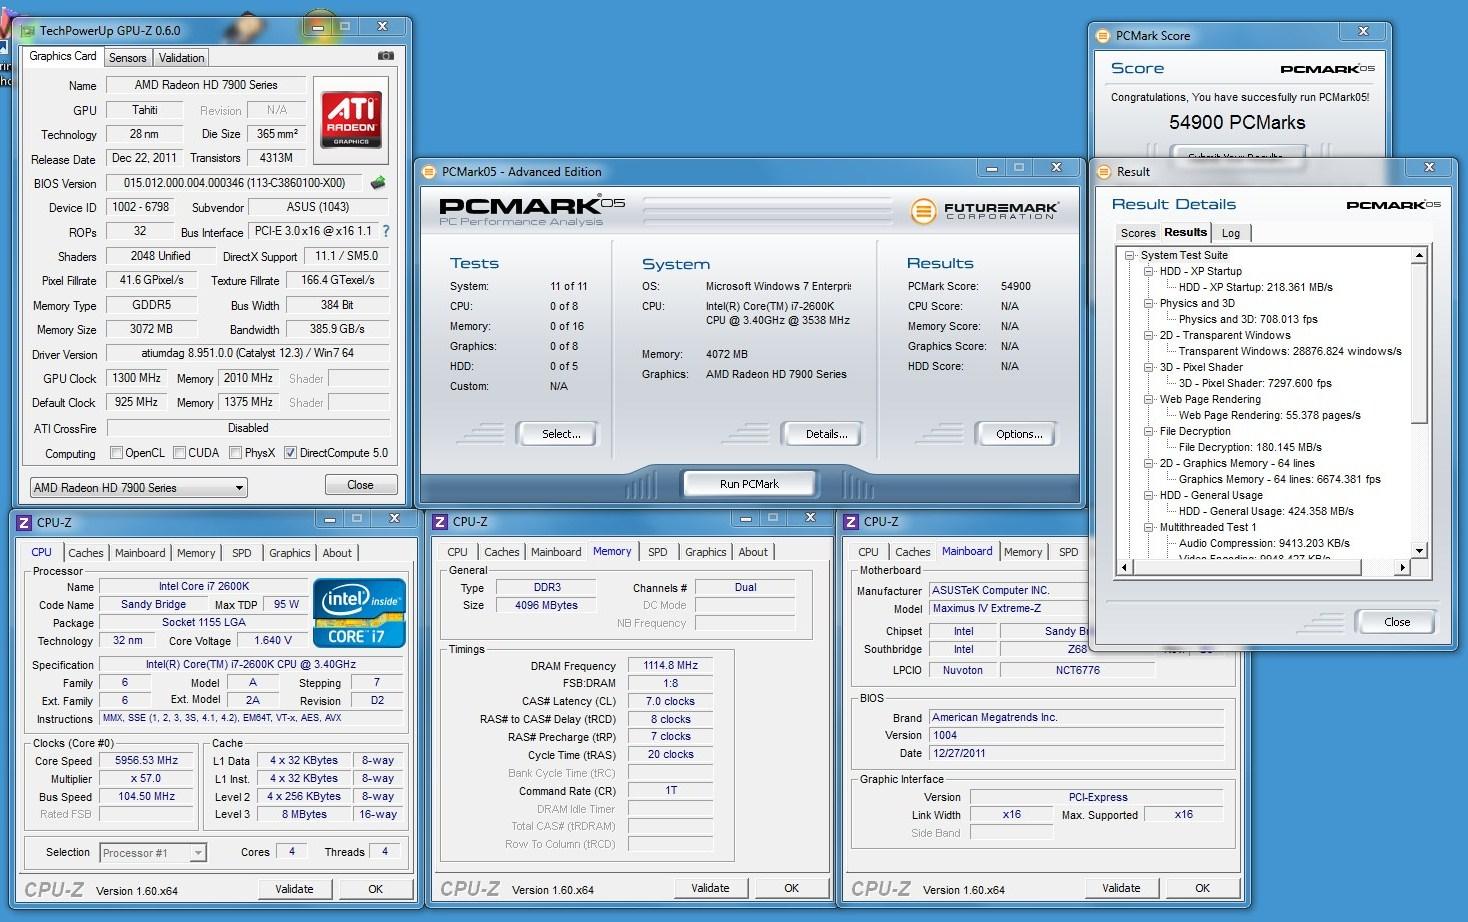The height and width of the screenshot is (922, 1468).
Task: Click the GPU-Z Close button
Action: pos(360,485)
